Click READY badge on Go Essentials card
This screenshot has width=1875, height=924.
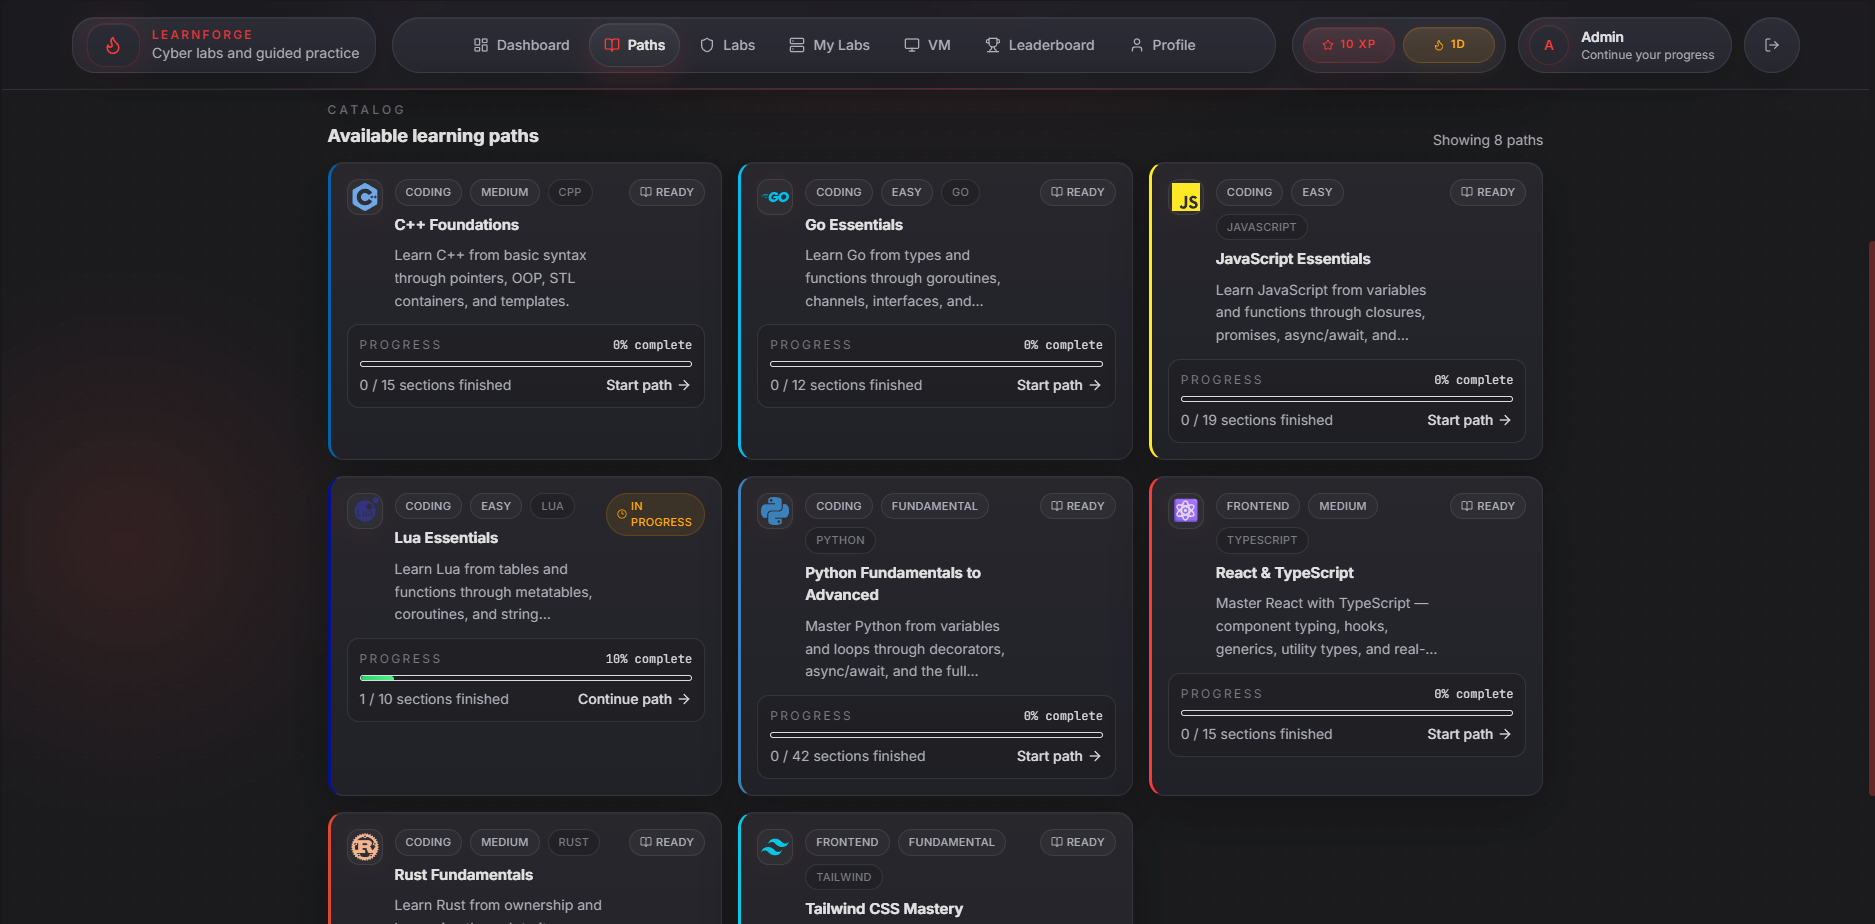(x=1078, y=192)
